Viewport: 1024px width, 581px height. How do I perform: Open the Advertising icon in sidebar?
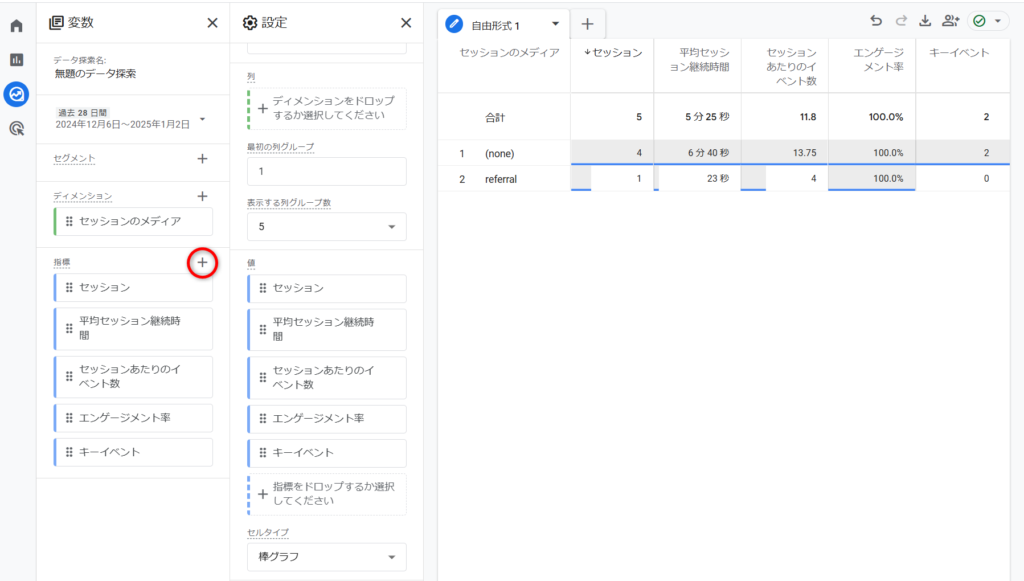[x=16, y=128]
